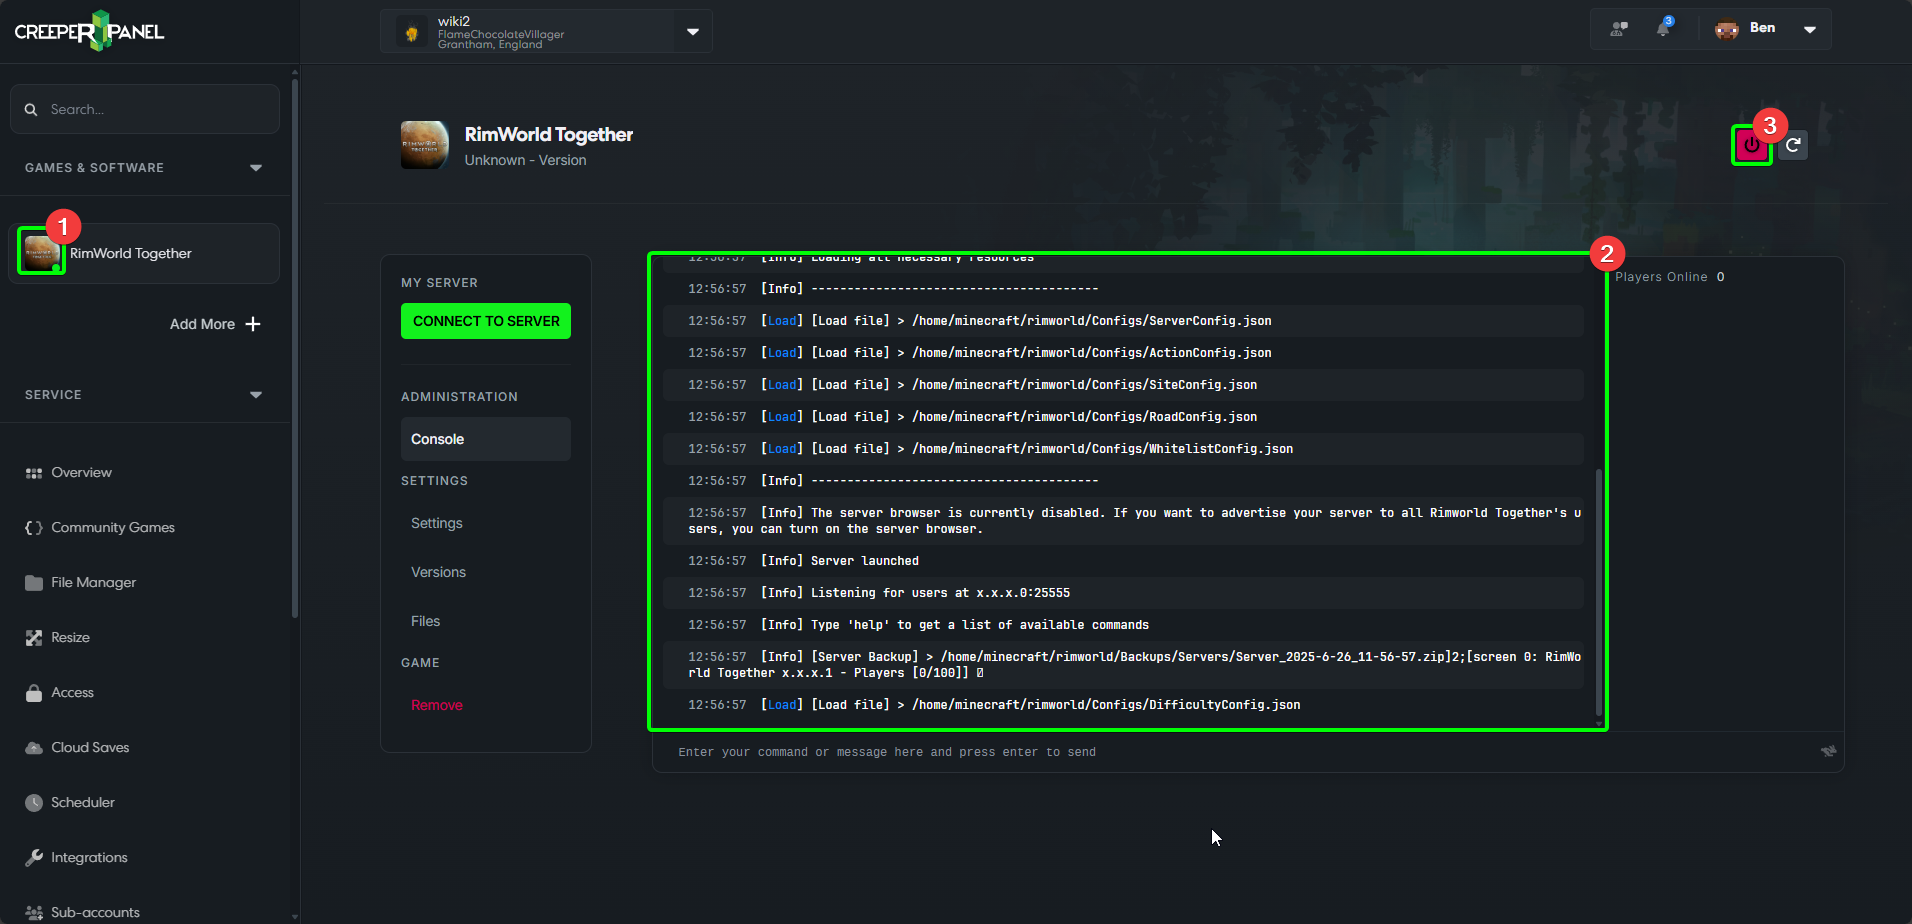
Task: Open the Community Games link
Action: (113, 528)
